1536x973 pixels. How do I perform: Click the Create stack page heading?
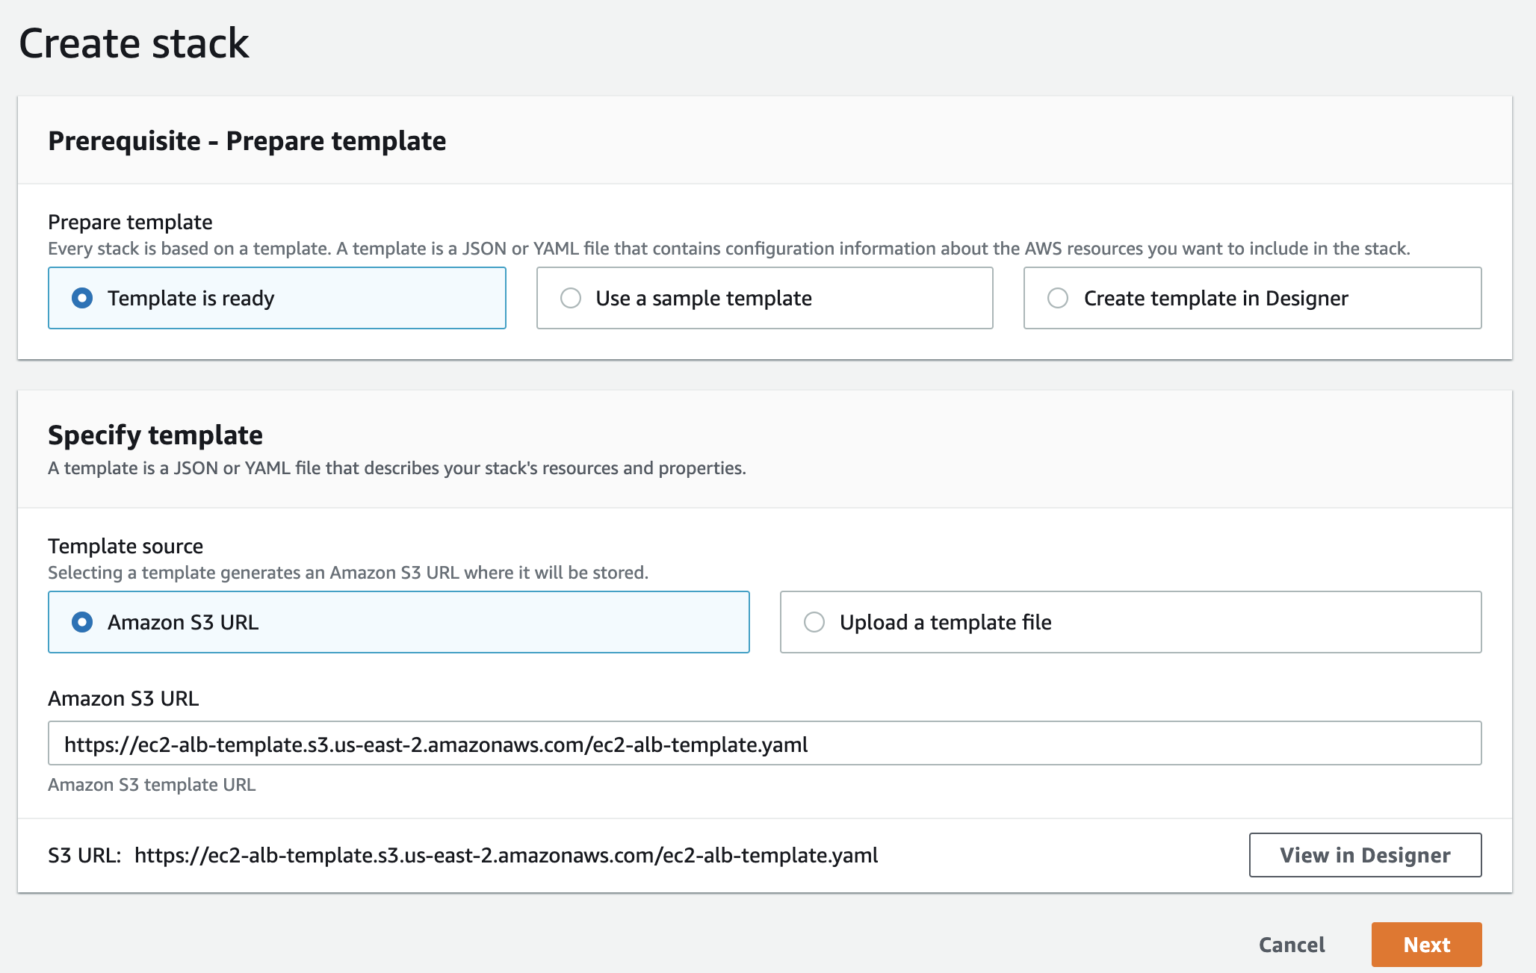pos(133,43)
